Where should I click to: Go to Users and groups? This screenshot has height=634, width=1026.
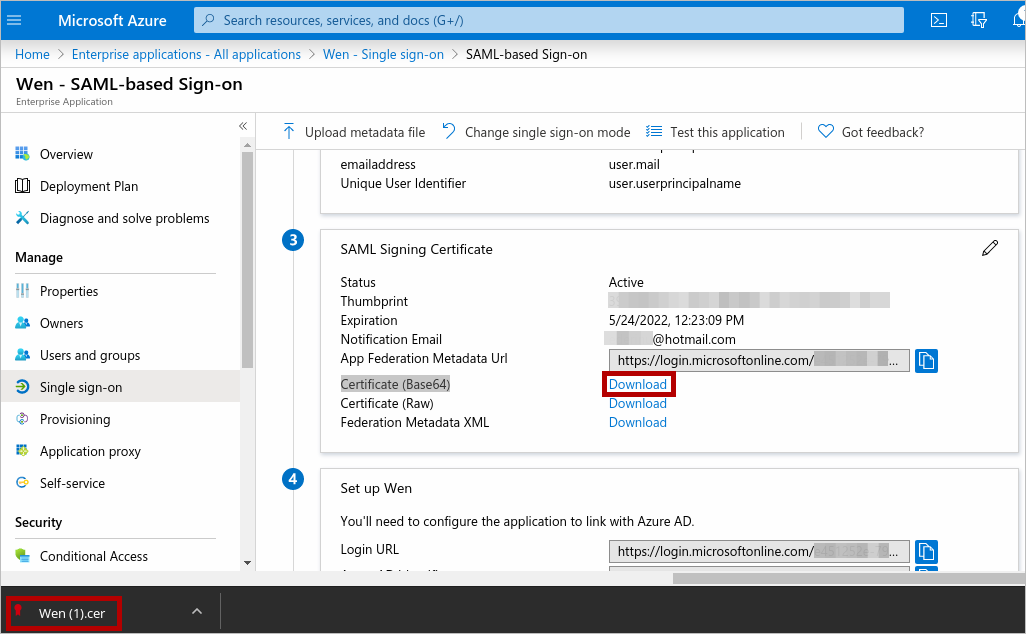point(90,355)
